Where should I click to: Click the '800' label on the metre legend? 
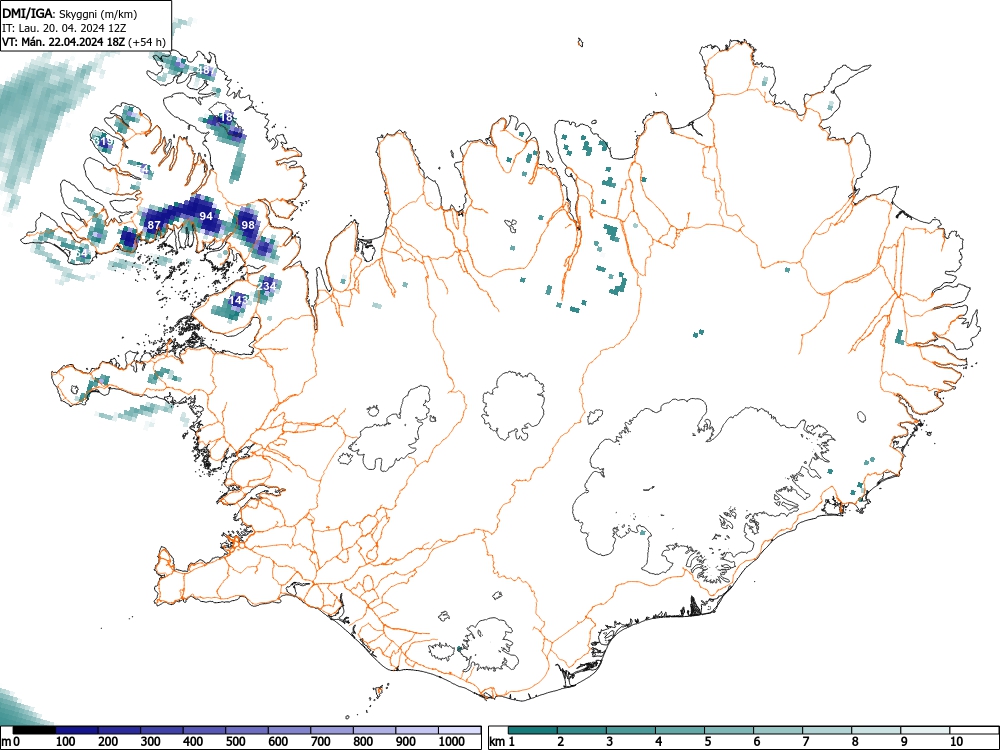(364, 742)
